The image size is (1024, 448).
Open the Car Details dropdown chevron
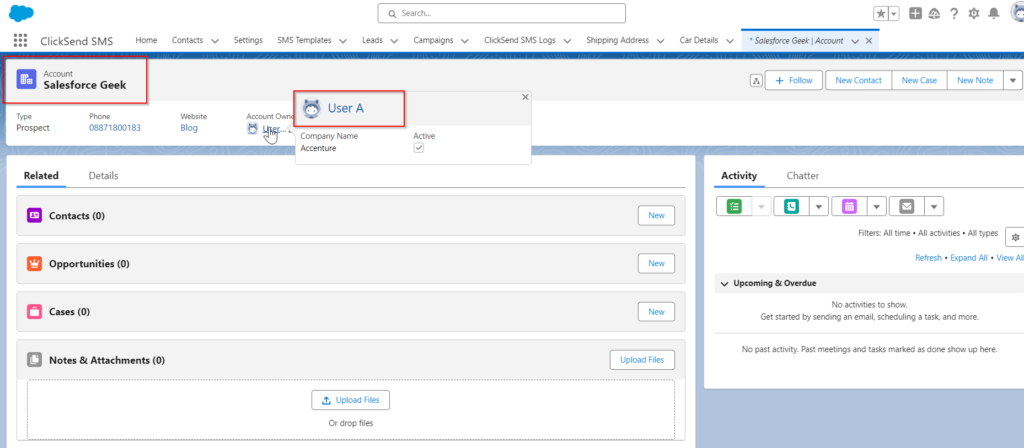(x=729, y=40)
